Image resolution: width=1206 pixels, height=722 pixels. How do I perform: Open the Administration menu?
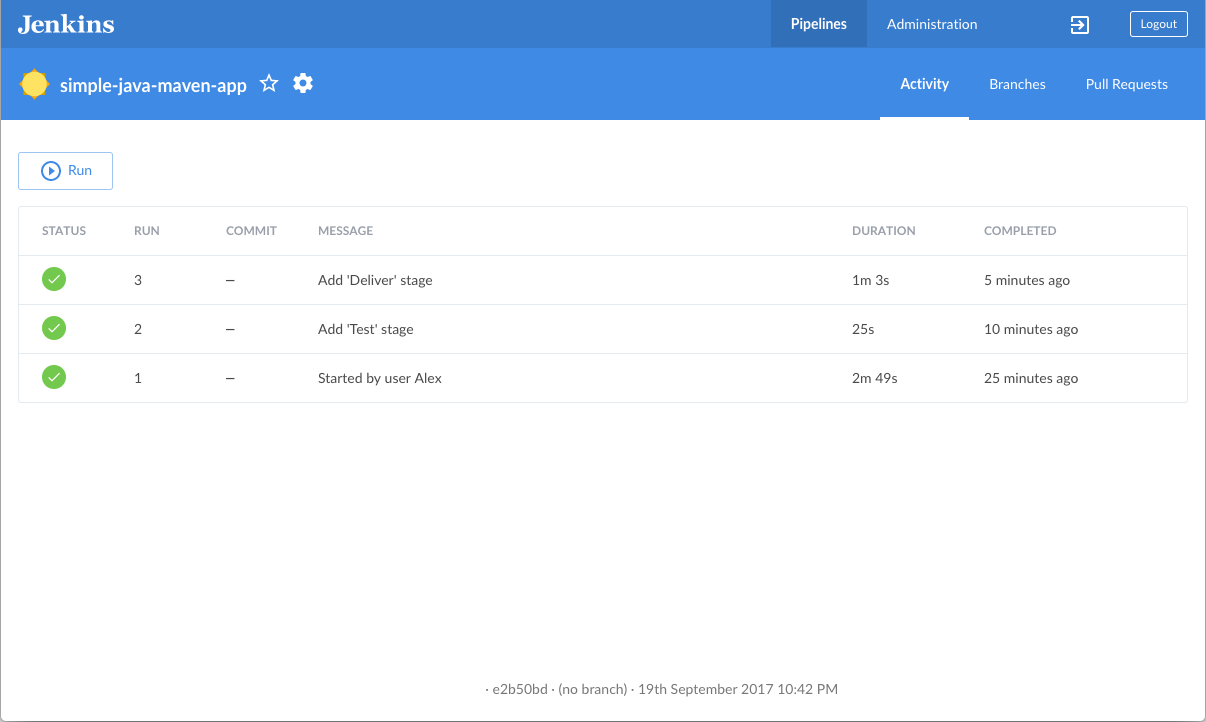coord(932,24)
